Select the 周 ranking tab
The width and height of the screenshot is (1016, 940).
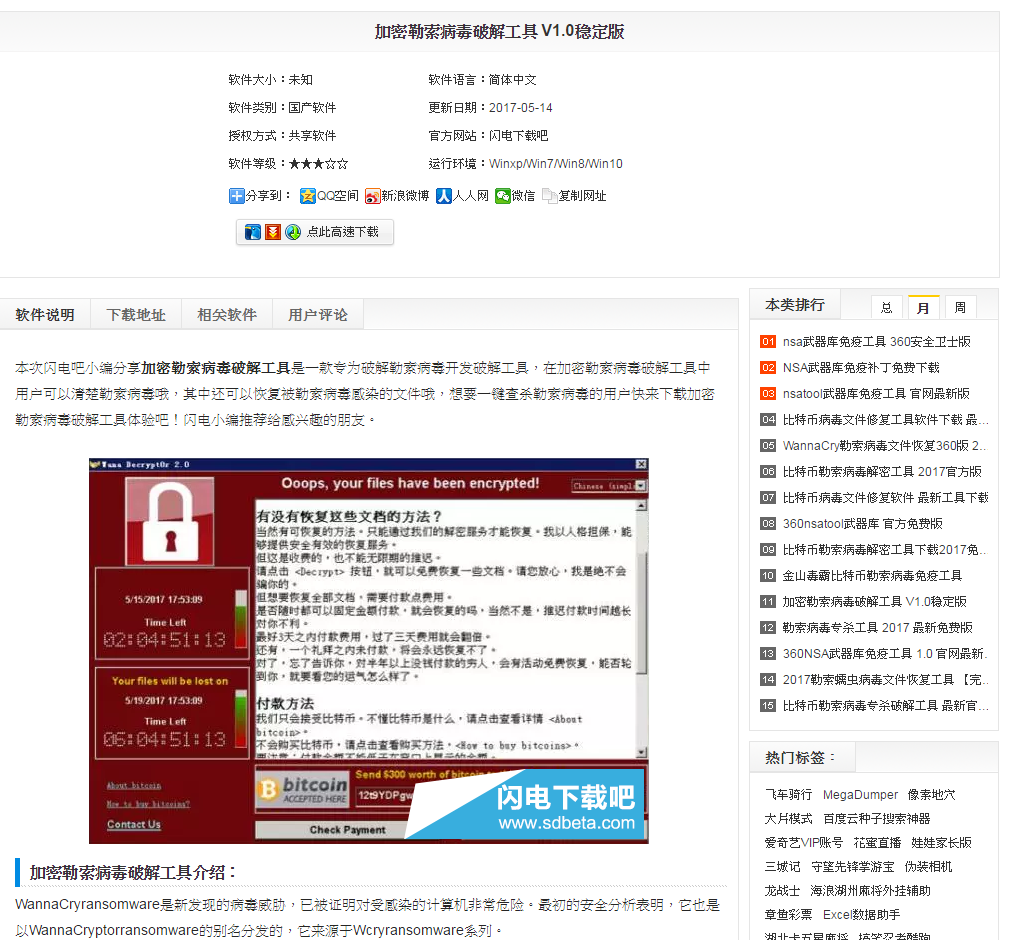click(960, 307)
